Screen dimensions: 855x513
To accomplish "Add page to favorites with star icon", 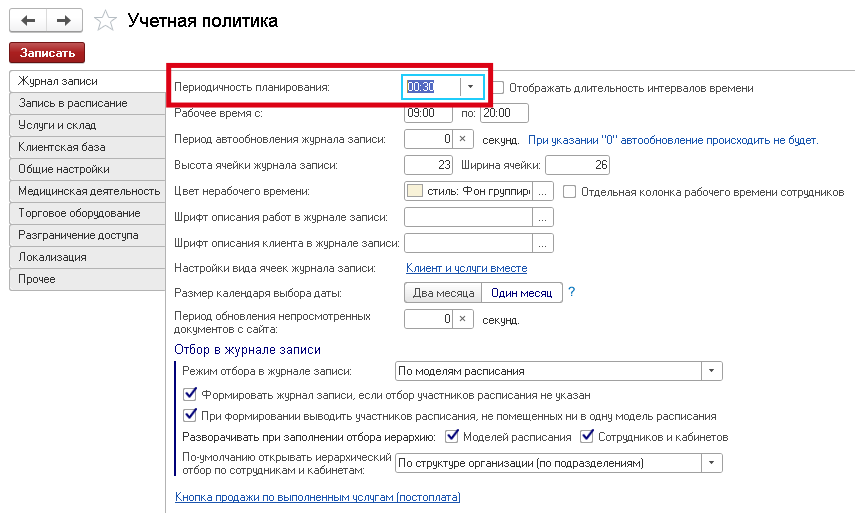I will [103, 20].
